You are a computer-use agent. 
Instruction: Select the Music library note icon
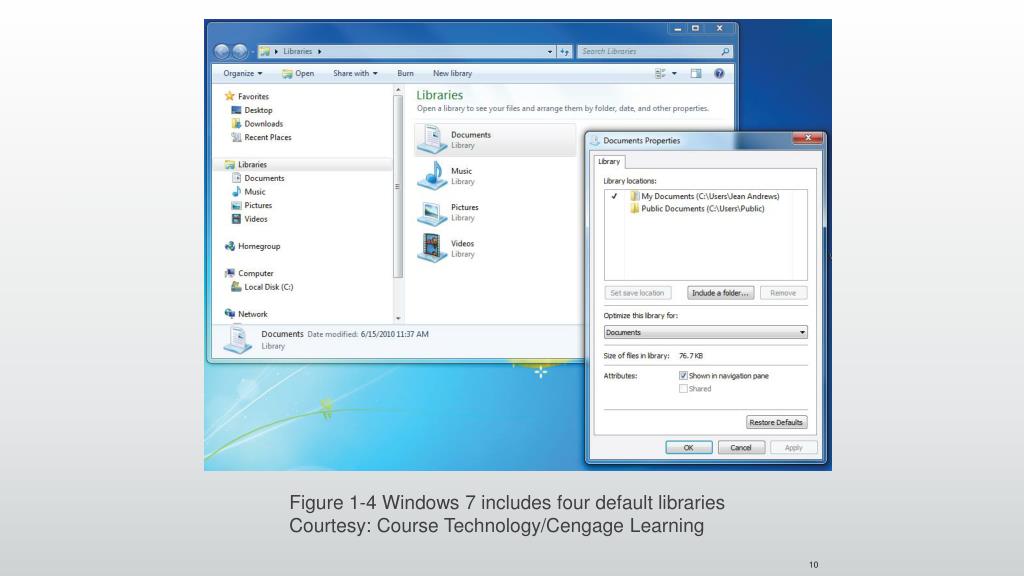432,176
